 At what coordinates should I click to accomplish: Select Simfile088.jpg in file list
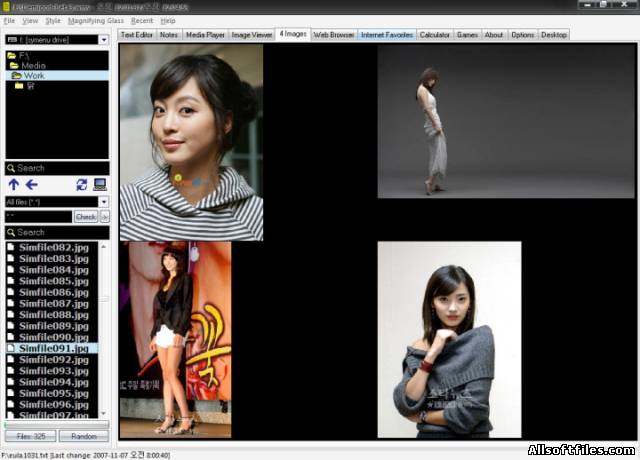[53, 315]
